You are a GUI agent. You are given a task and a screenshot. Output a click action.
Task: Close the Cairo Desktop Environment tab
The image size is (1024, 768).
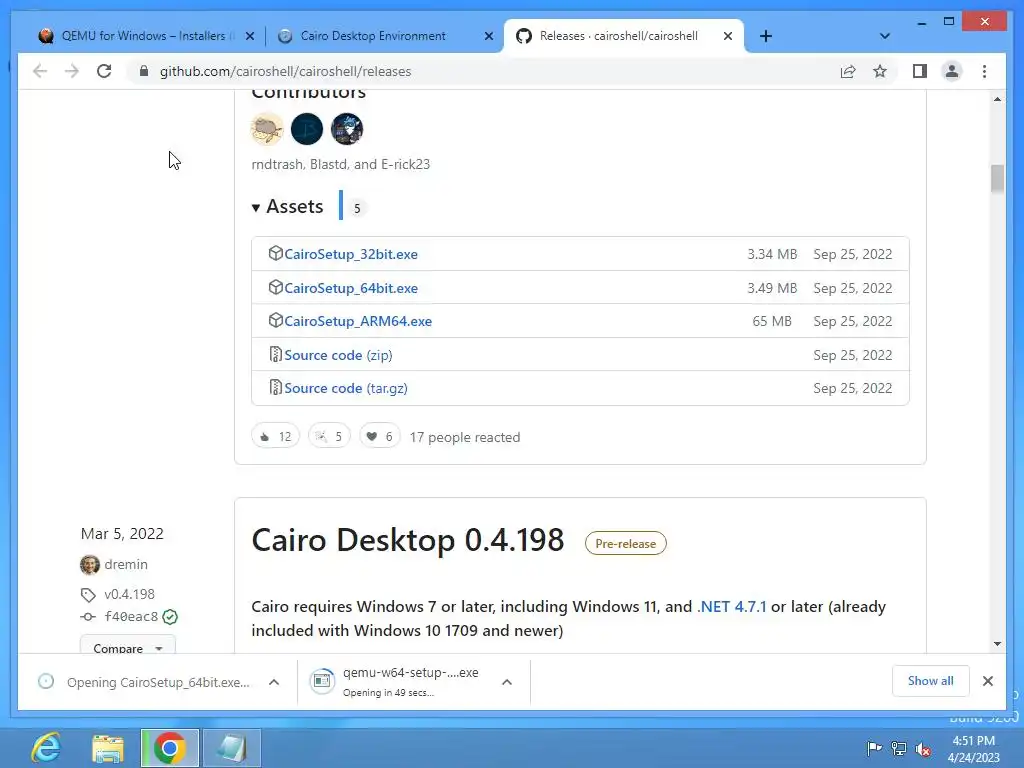[x=488, y=36]
